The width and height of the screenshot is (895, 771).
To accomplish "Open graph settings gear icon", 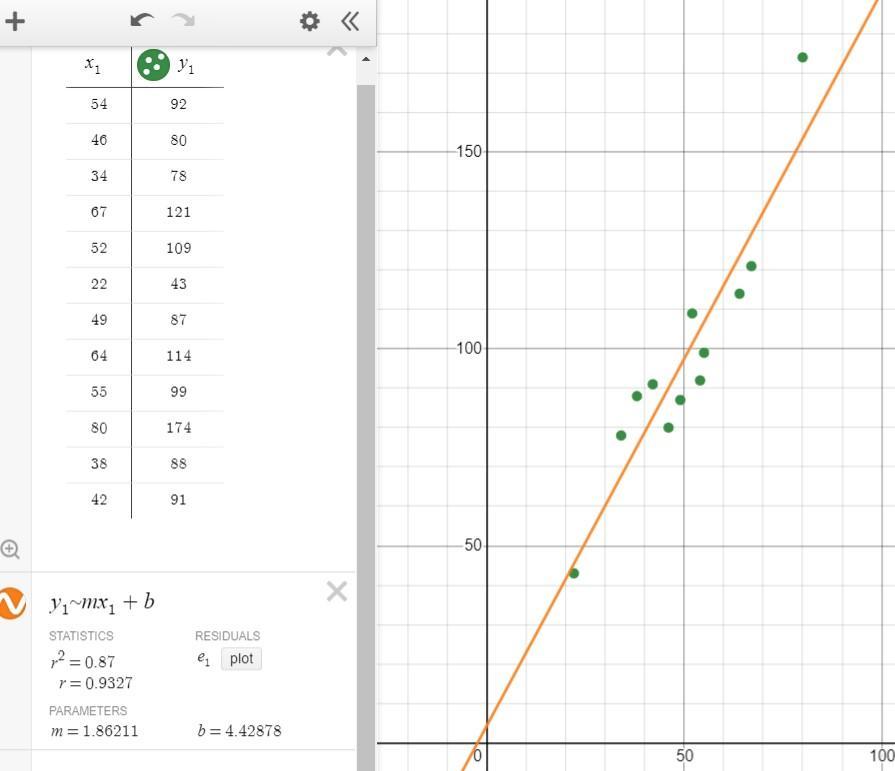I will (309, 22).
